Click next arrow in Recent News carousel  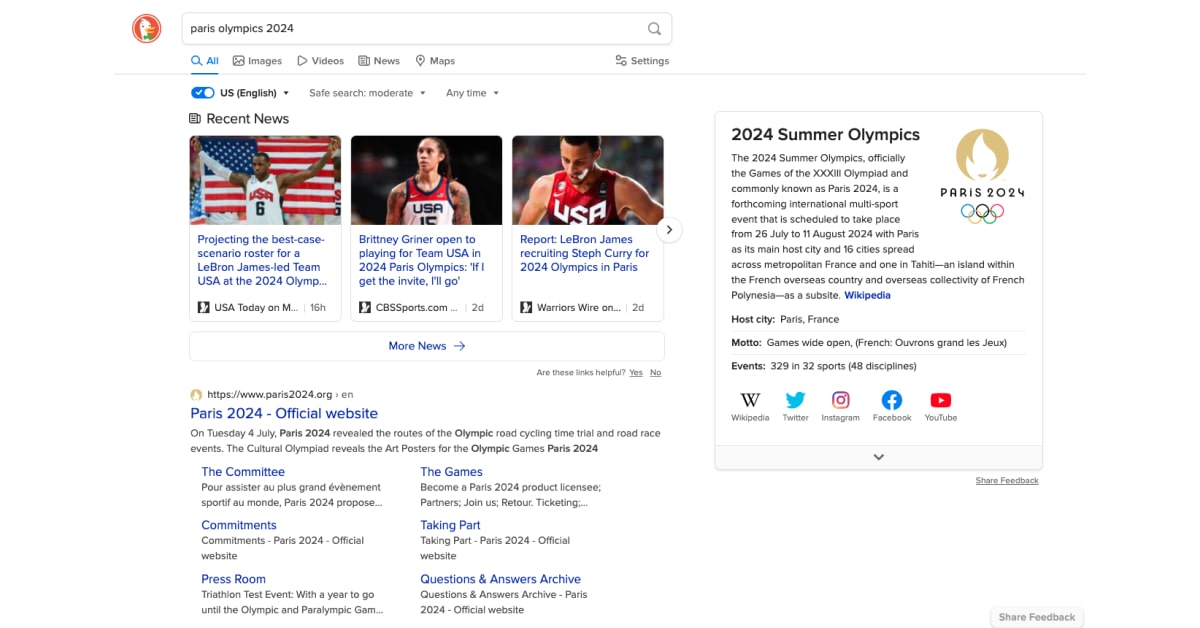tap(669, 230)
